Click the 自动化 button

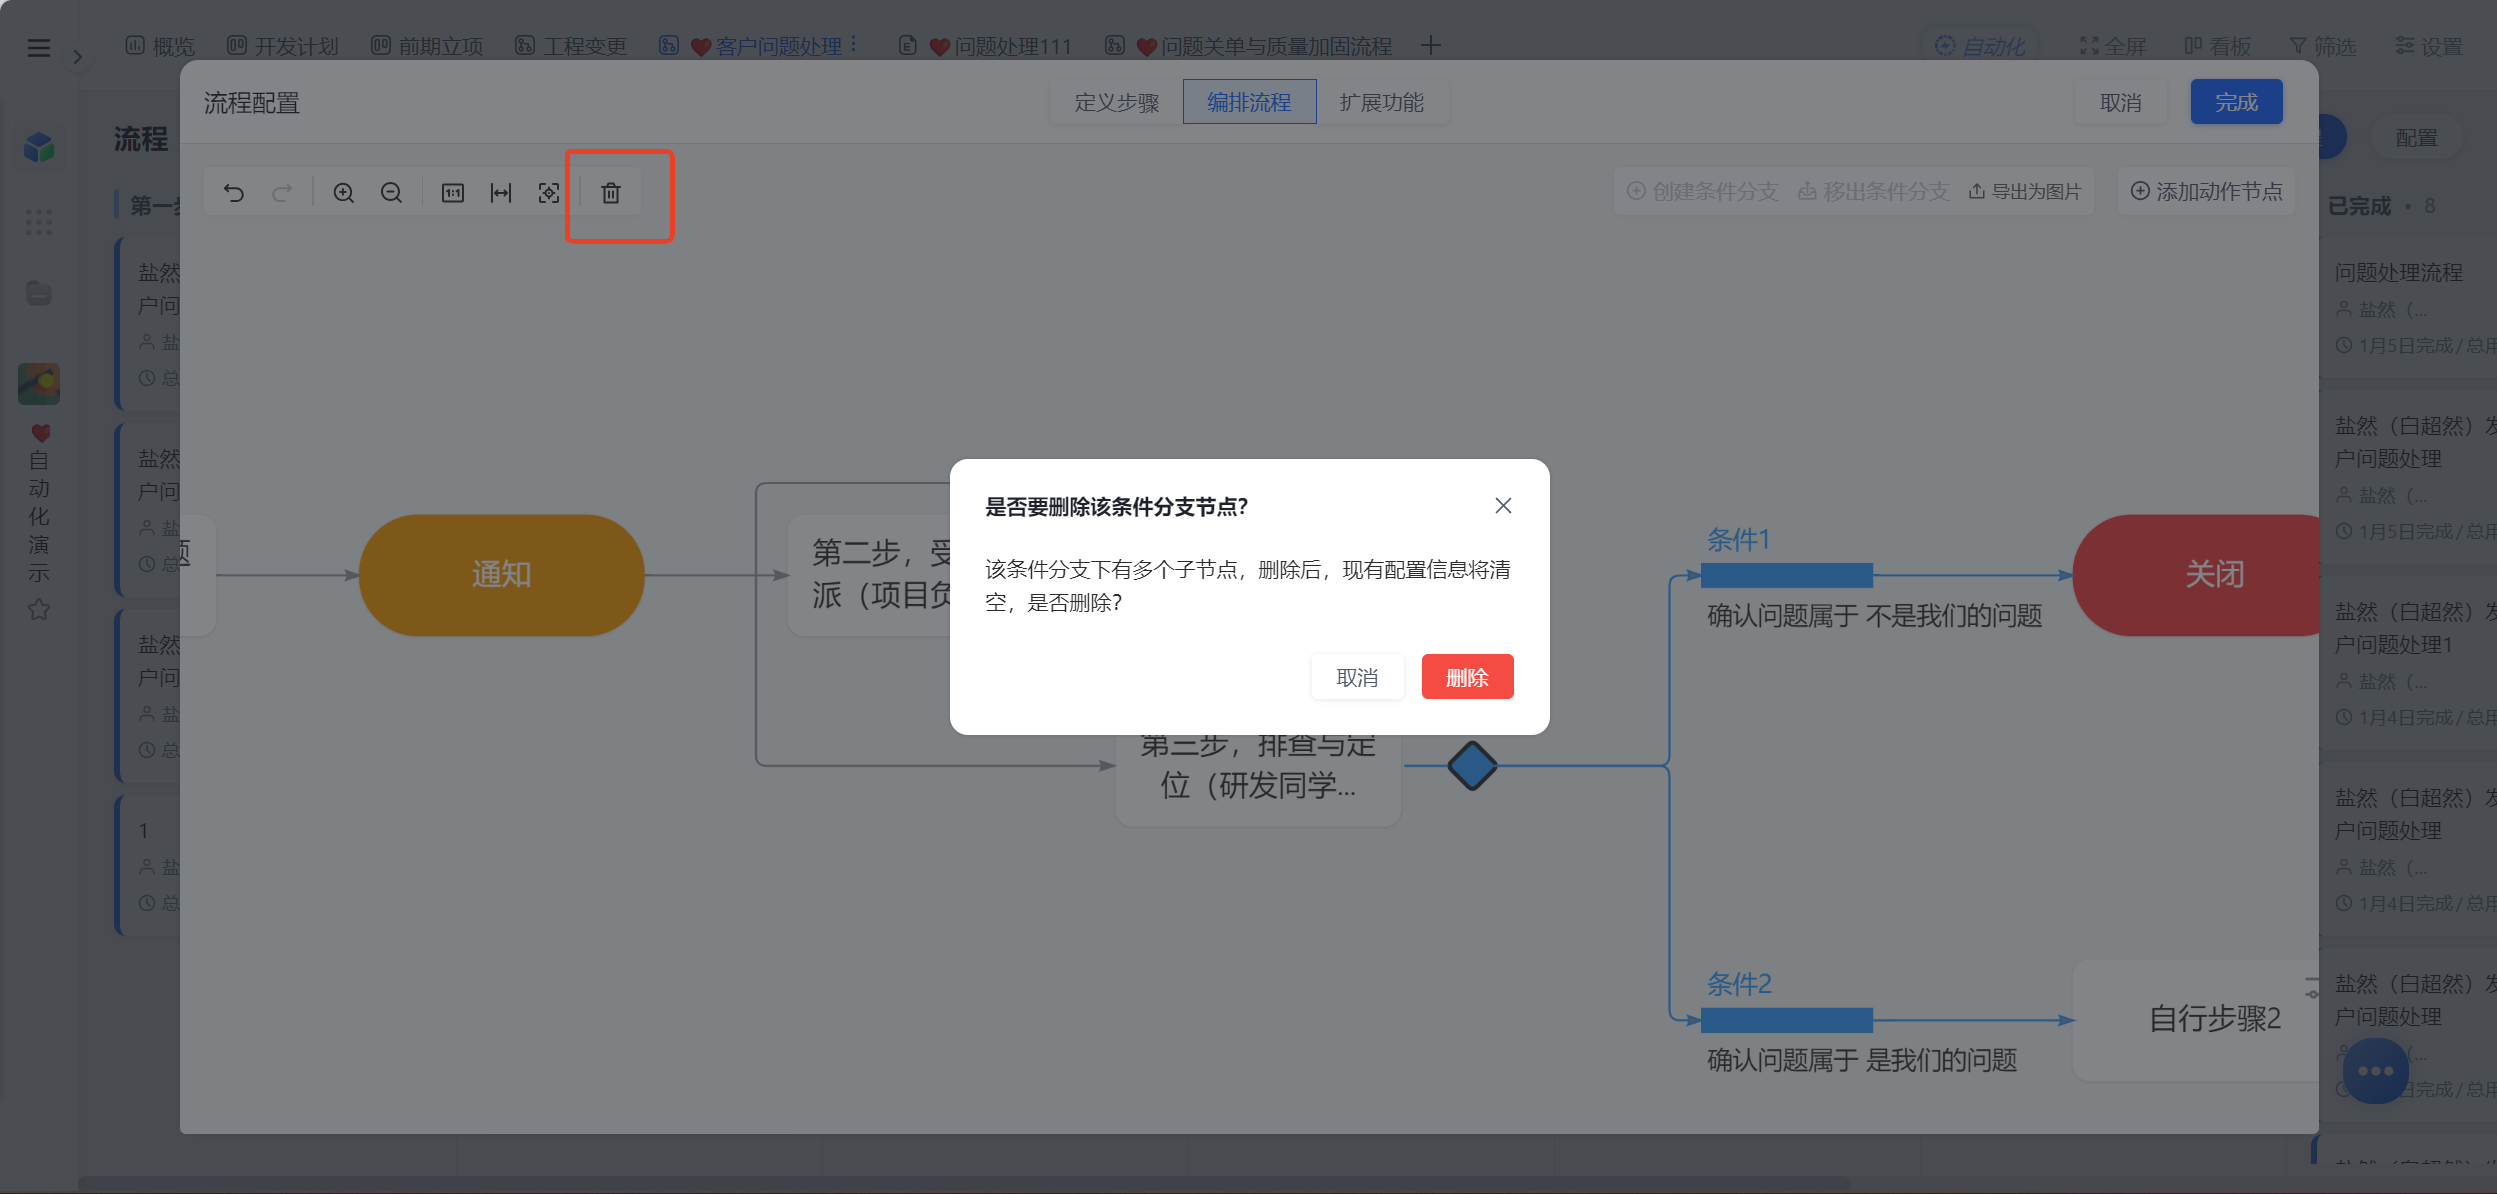(1980, 46)
